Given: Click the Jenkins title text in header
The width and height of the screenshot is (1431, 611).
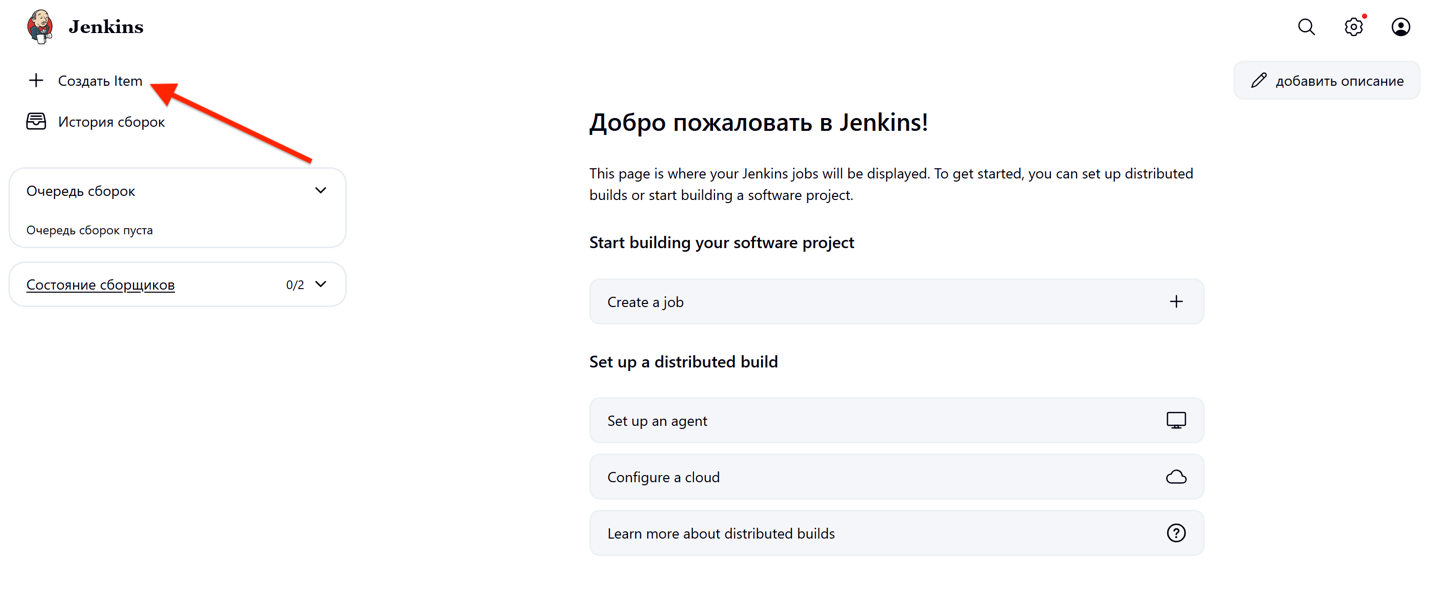Looking at the screenshot, I should click(105, 27).
